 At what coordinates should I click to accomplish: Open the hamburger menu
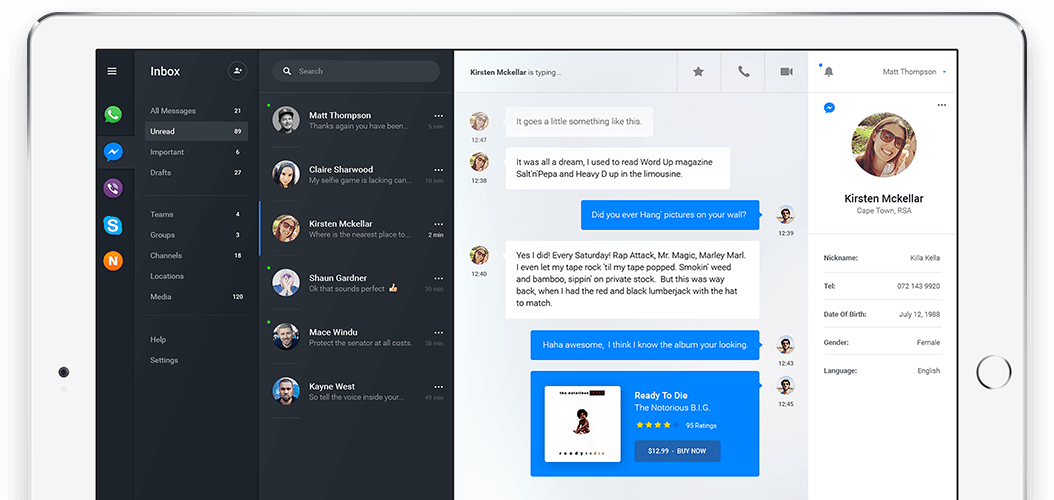pyautogui.click(x=112, y=72)
